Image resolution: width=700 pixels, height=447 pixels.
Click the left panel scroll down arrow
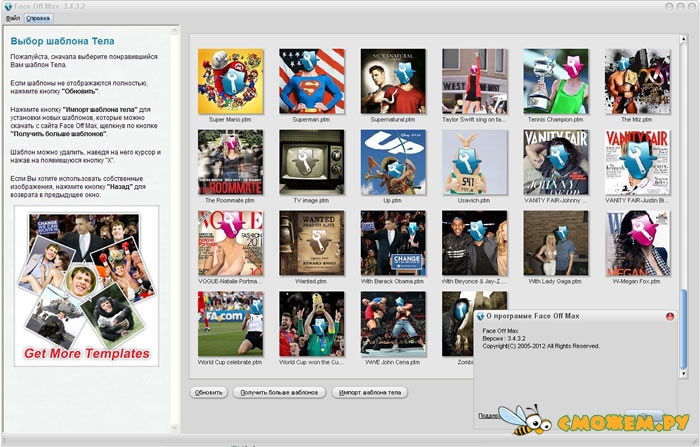[x=175, y=428]
